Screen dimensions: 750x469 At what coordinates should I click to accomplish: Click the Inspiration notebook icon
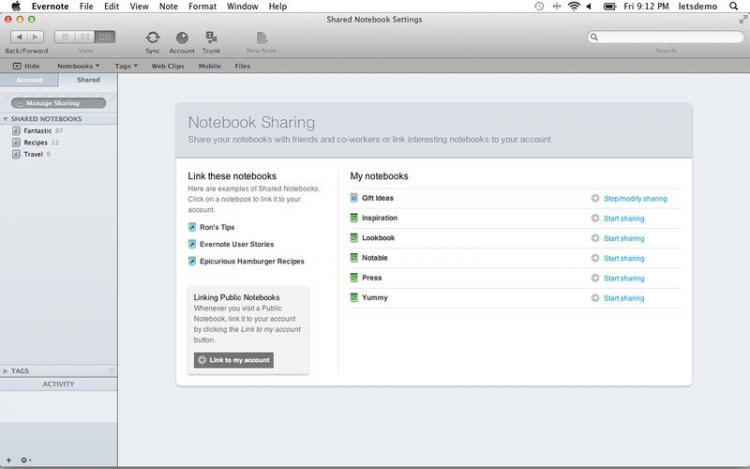(x=354, y=218)
